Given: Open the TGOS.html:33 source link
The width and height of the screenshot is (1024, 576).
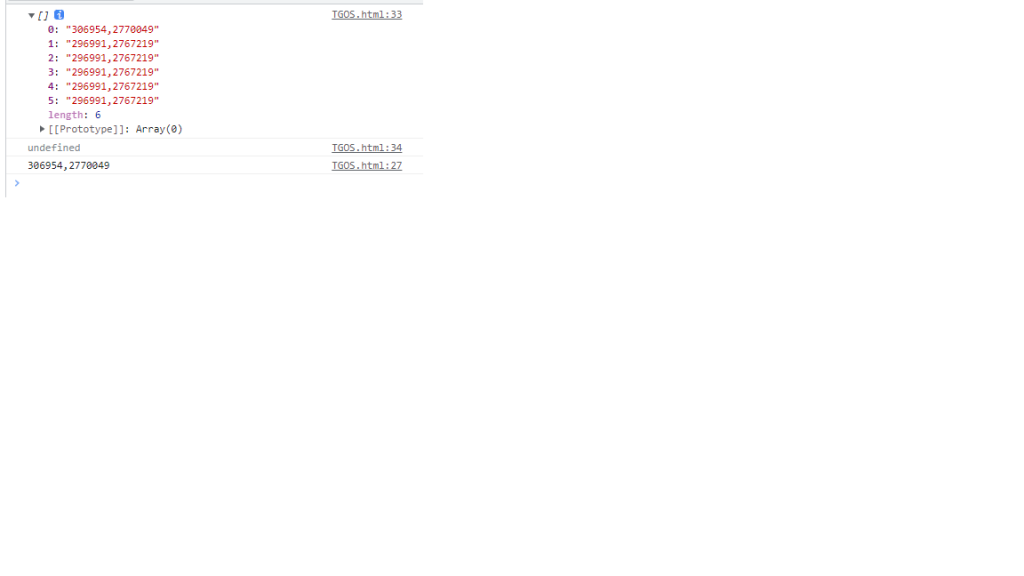Looking at the screenshot, I should pos(366,14).
